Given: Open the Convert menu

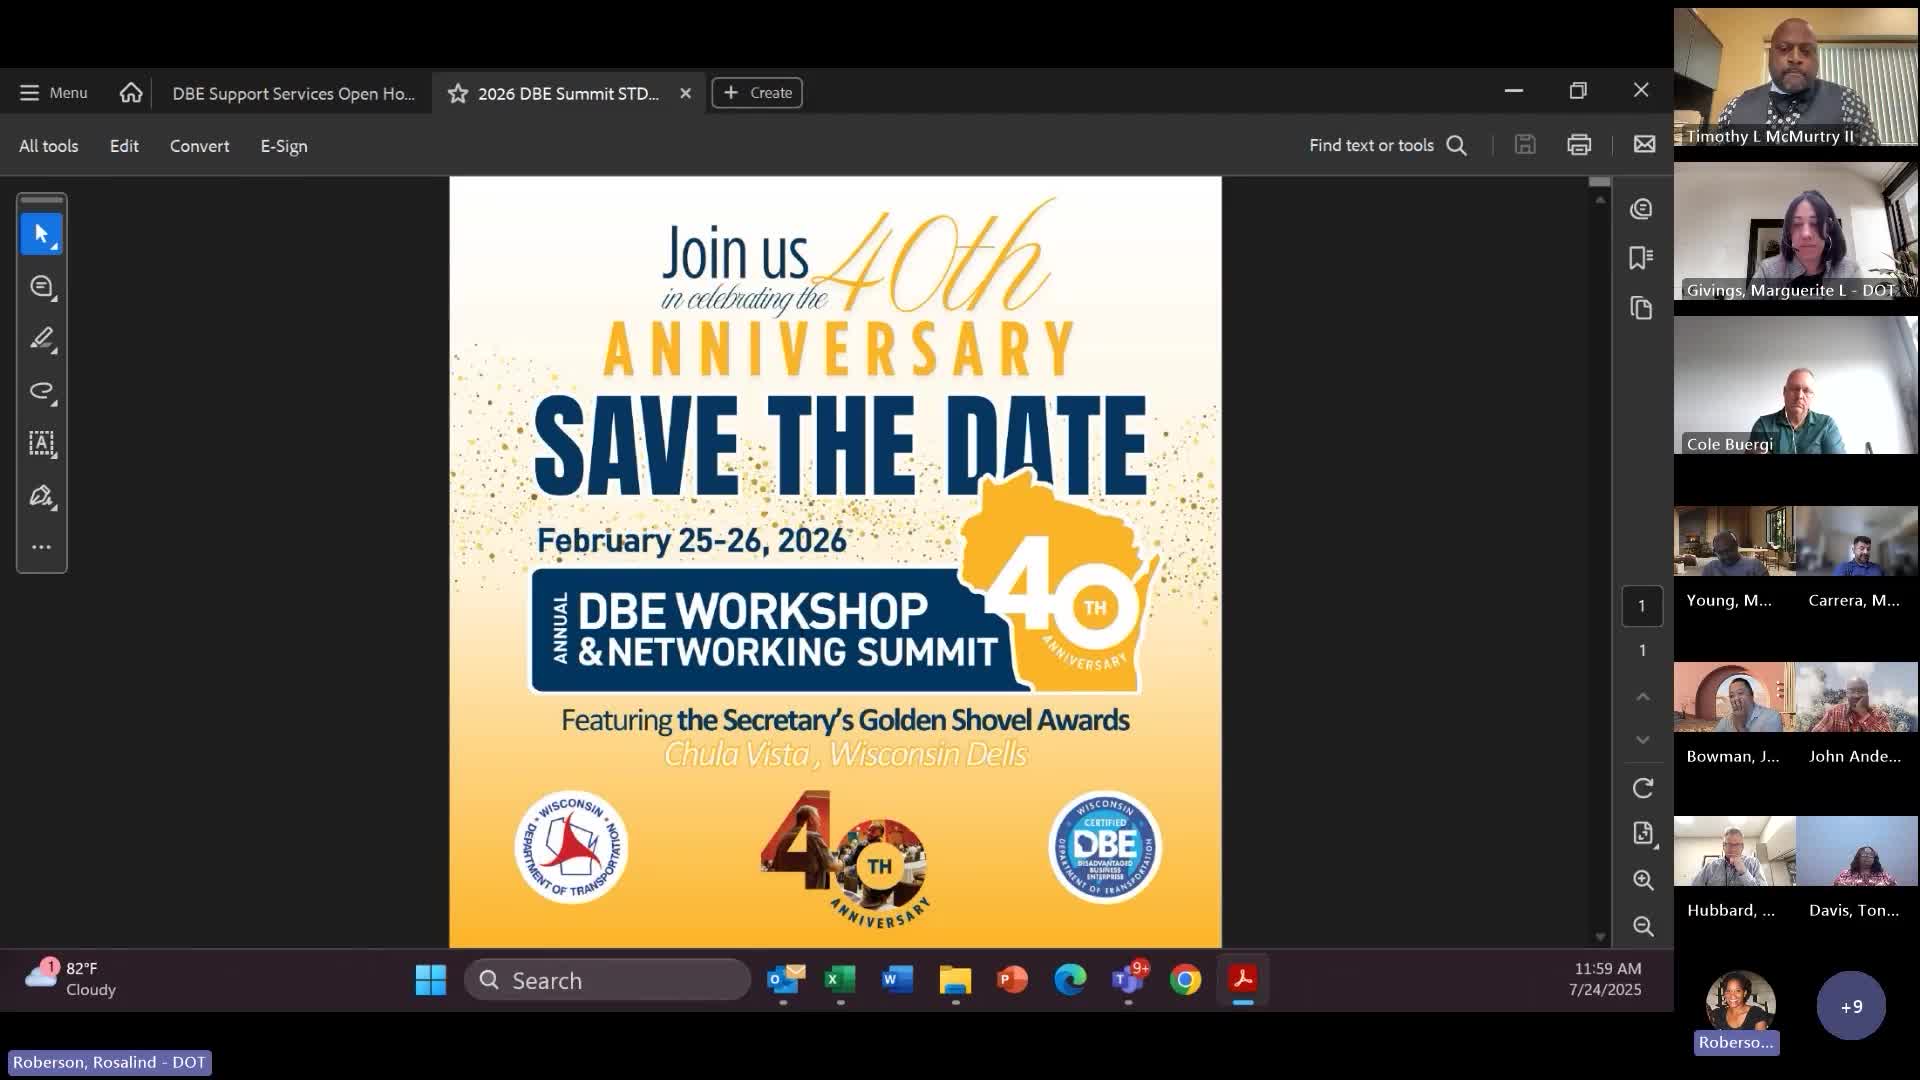Looking at the screenshot, I should 199,146.
